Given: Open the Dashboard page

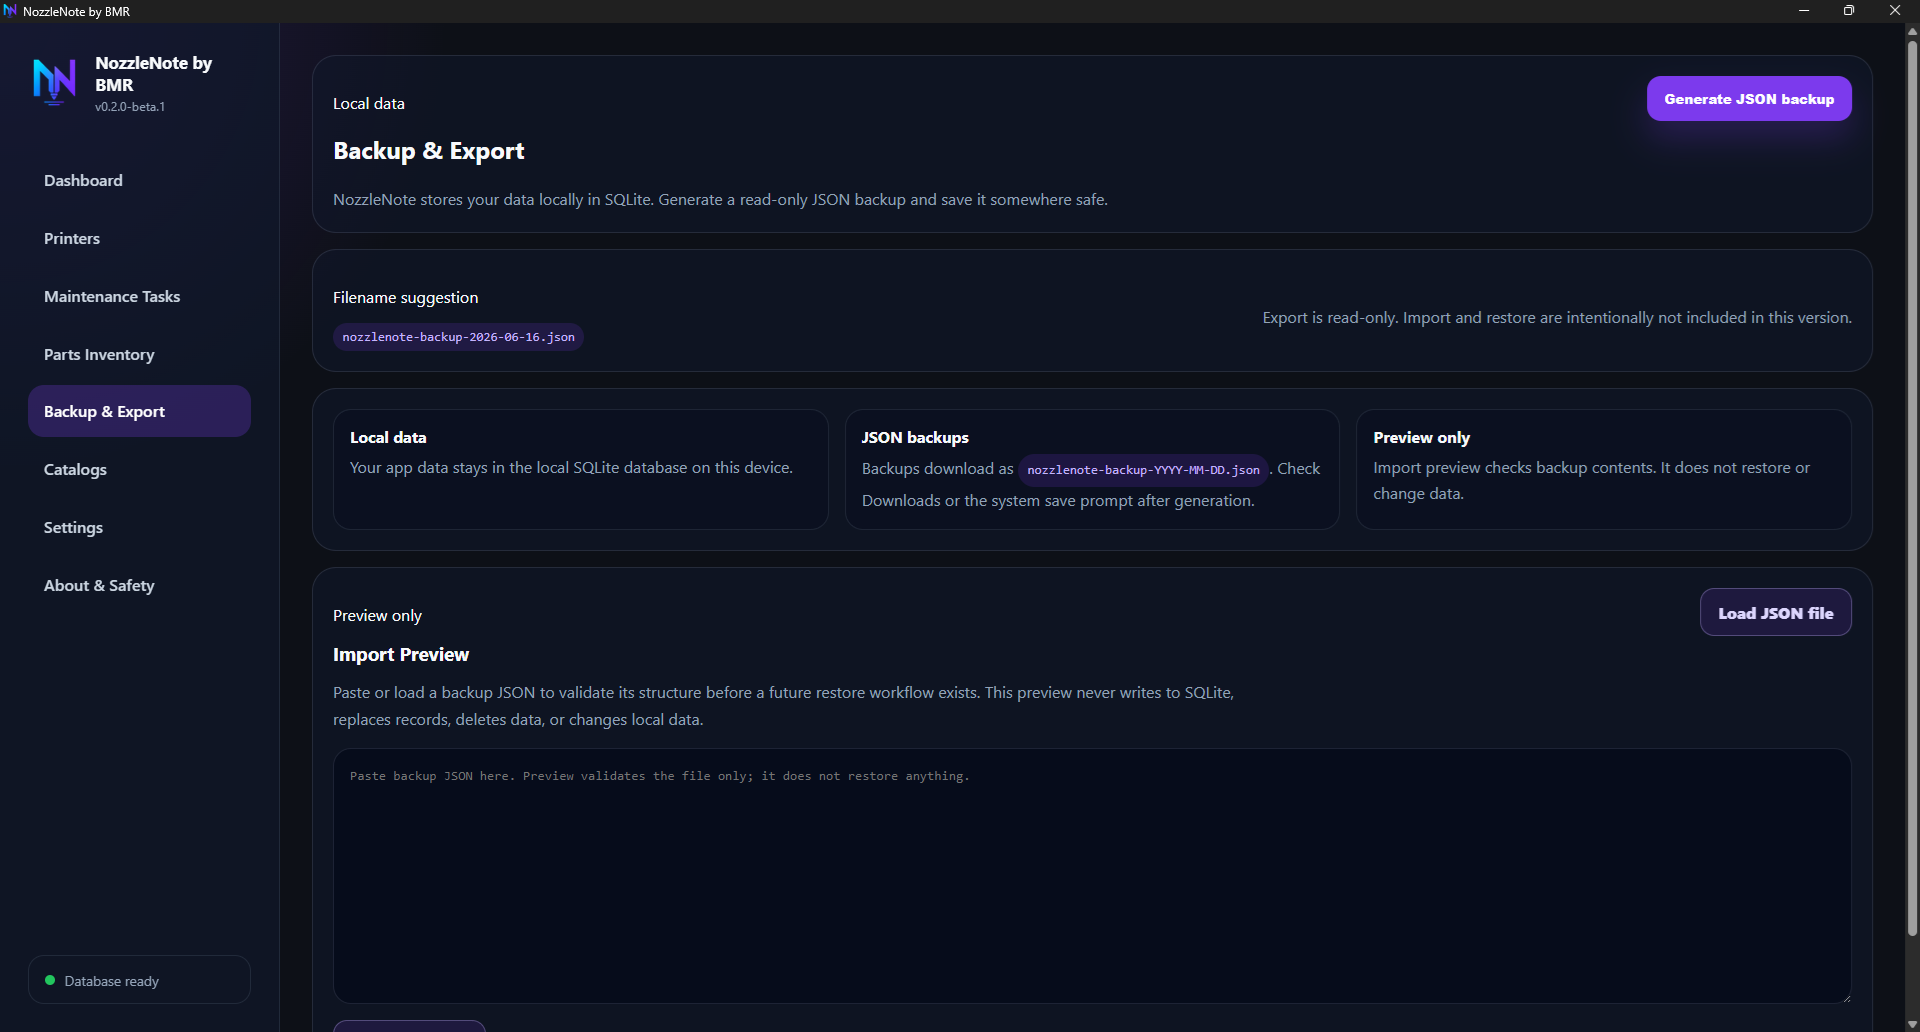Looking at the screenshot, I should 139,180.
